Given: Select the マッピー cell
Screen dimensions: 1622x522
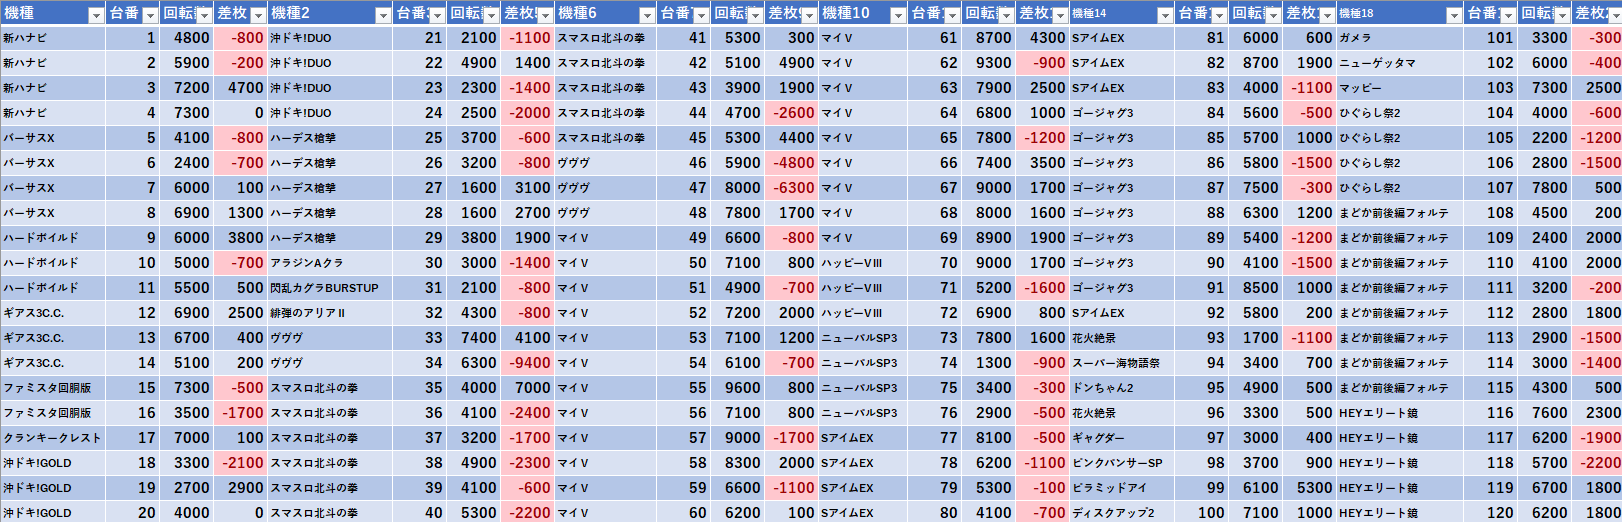Looking at the screenshot, I should pyautogui.click(x=1400, y=88).
